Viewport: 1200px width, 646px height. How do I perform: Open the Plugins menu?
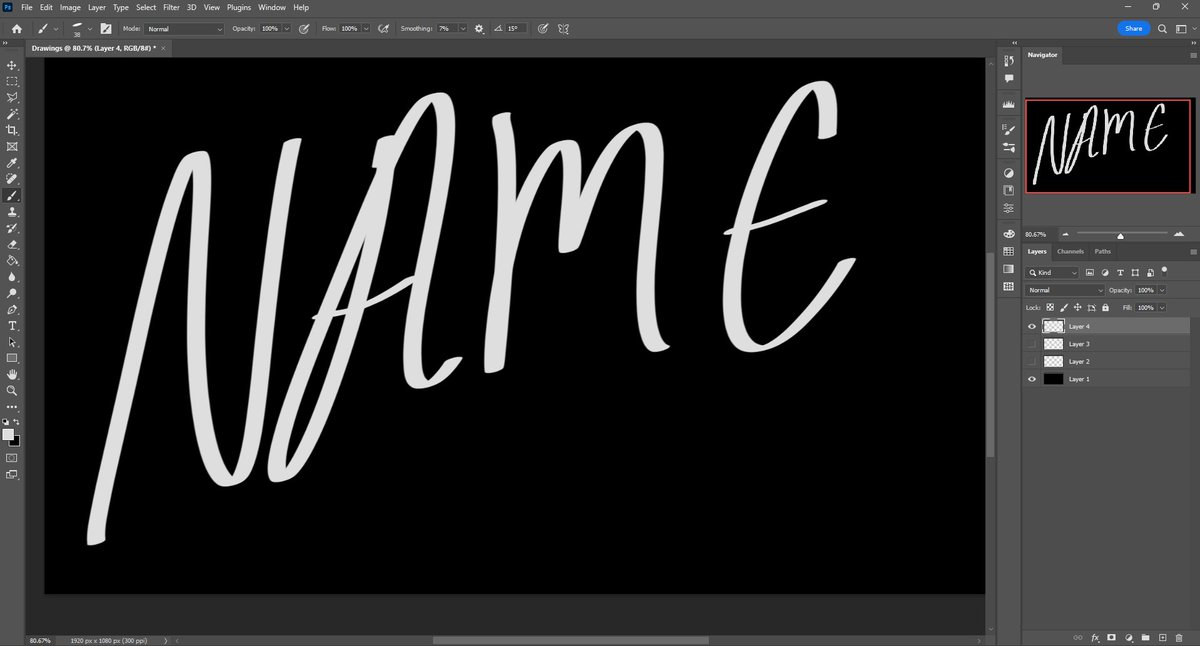(239, 7)
